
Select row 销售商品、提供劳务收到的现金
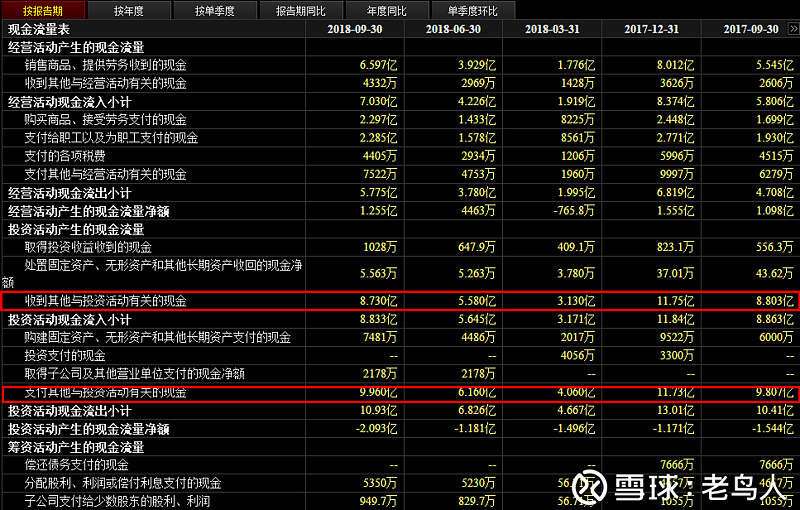pos(400,65)
